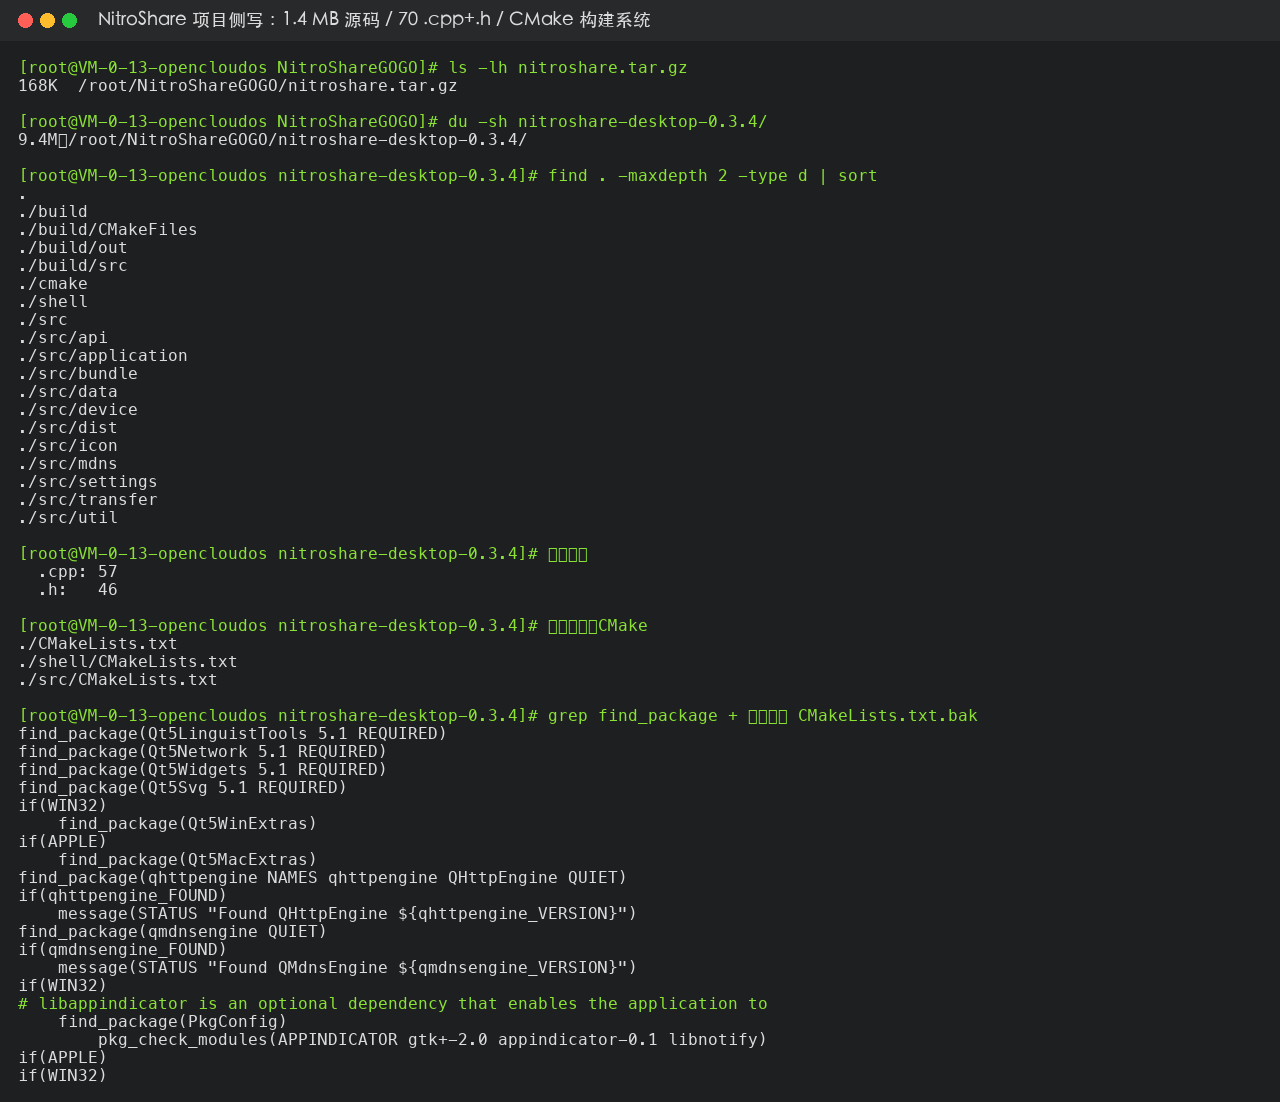Click the '.cpp: 57' count line
Viewport: 1280px width, 1102px height.
coord(78,572)
